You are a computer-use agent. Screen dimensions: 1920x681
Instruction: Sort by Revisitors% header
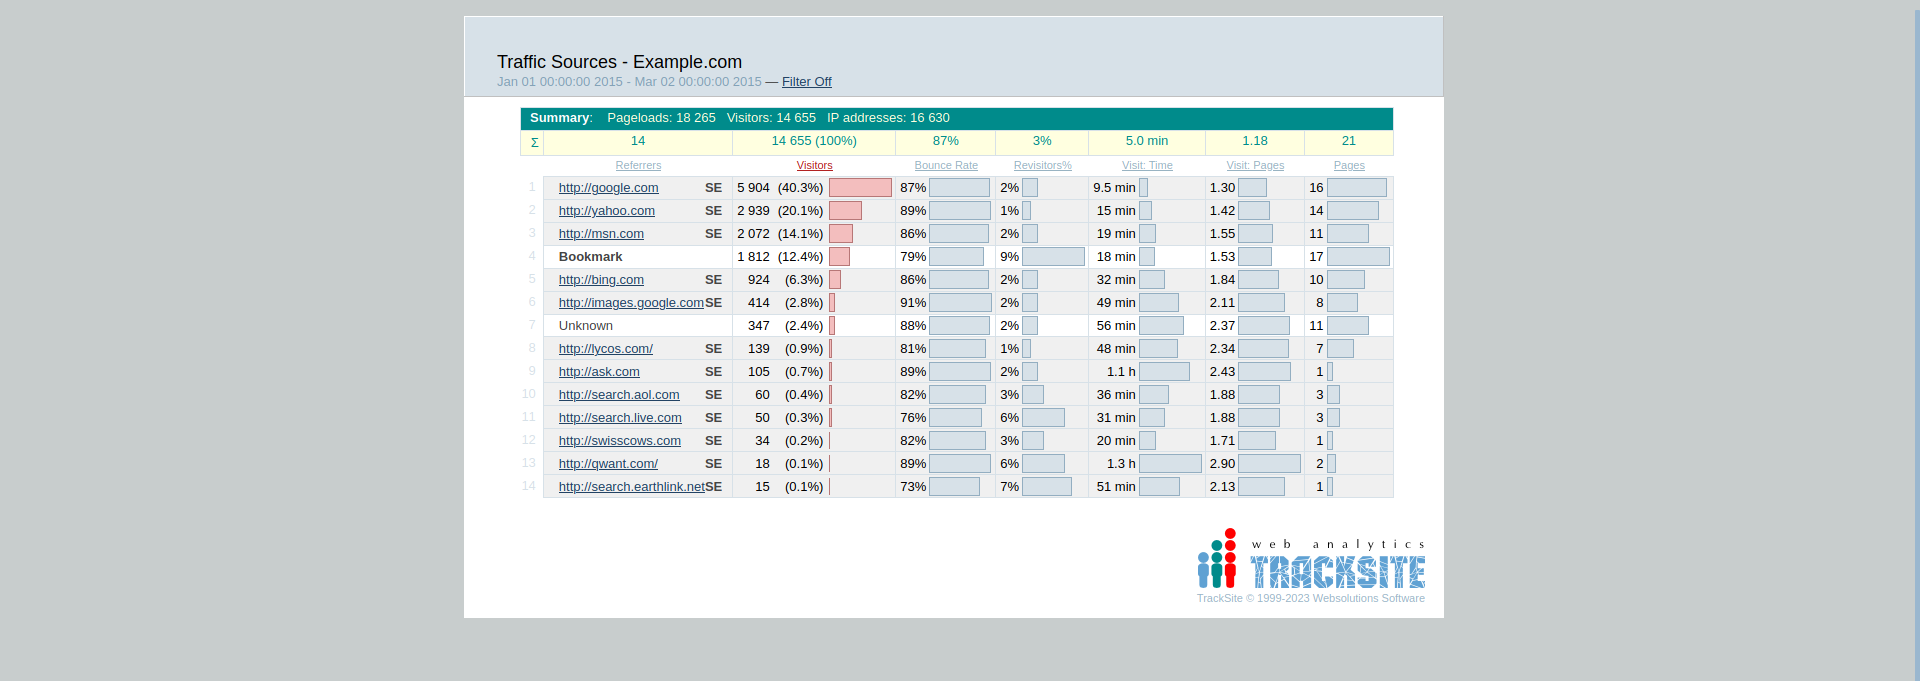[1042, 165]
